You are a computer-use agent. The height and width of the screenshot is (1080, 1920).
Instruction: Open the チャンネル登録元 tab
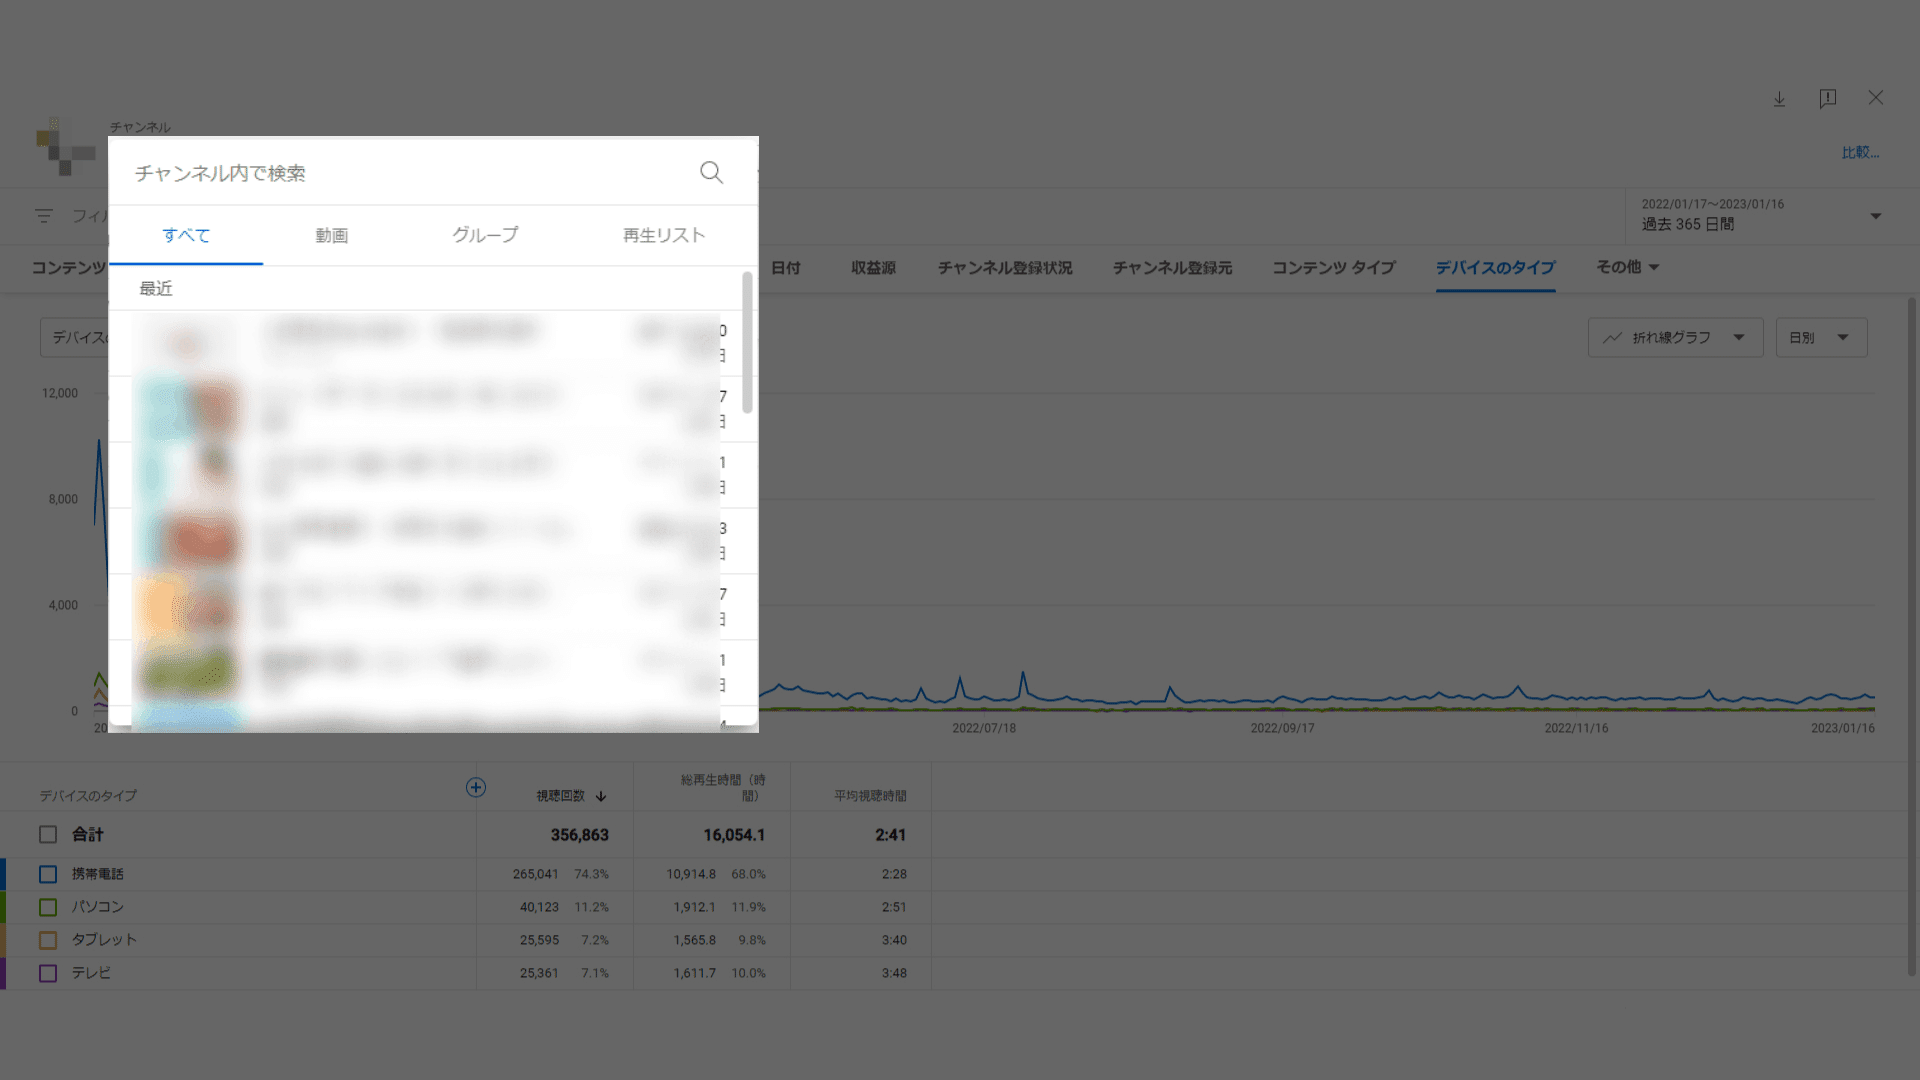pyautogui.click(x=1172, y=268)
